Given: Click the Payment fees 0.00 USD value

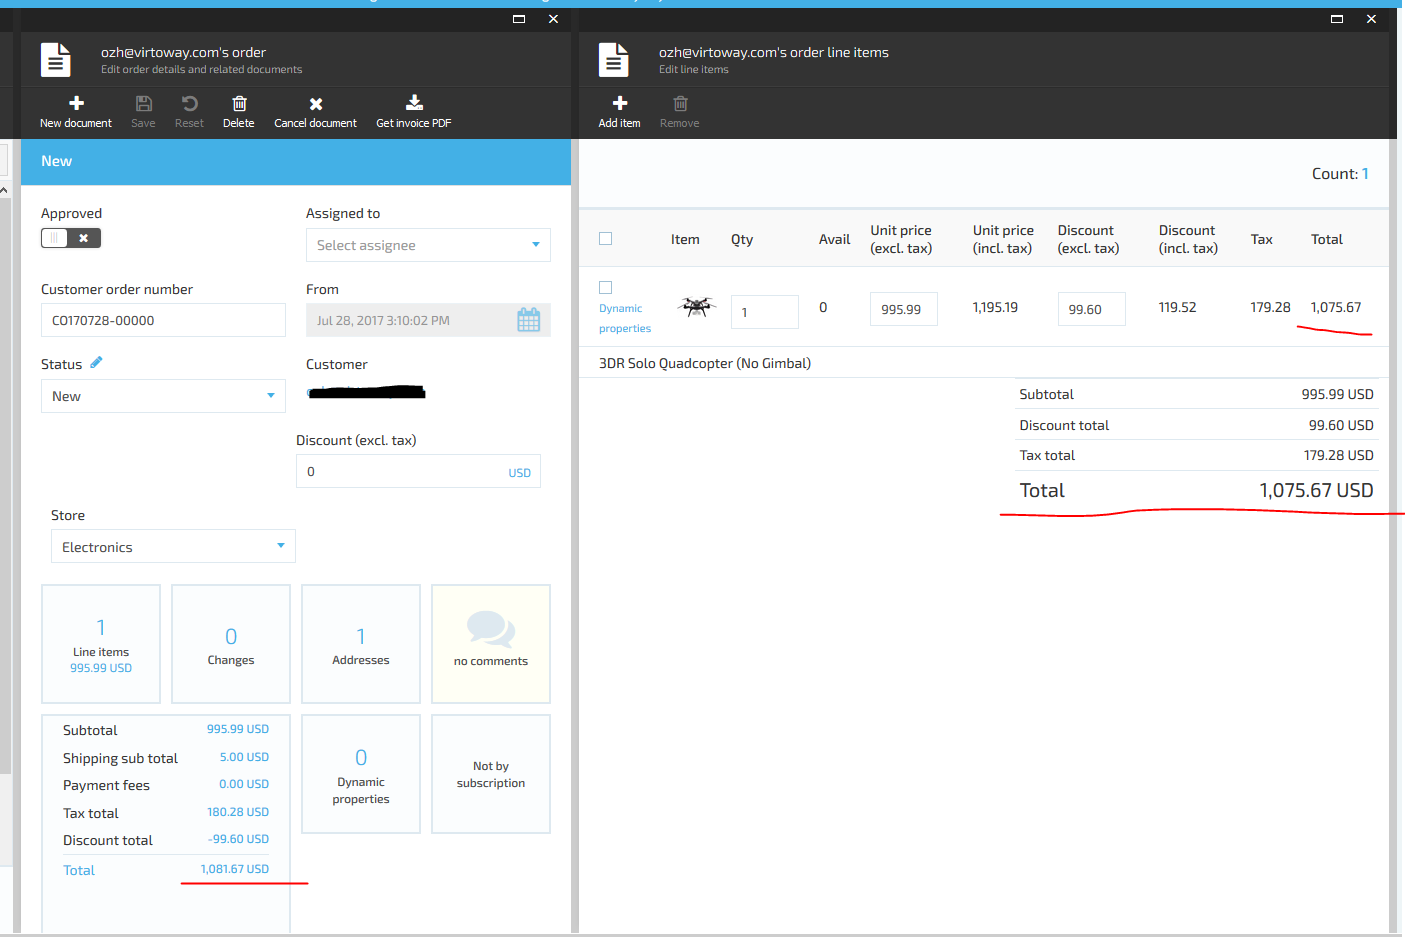Looking at the screenshot, I should (244, 784).
